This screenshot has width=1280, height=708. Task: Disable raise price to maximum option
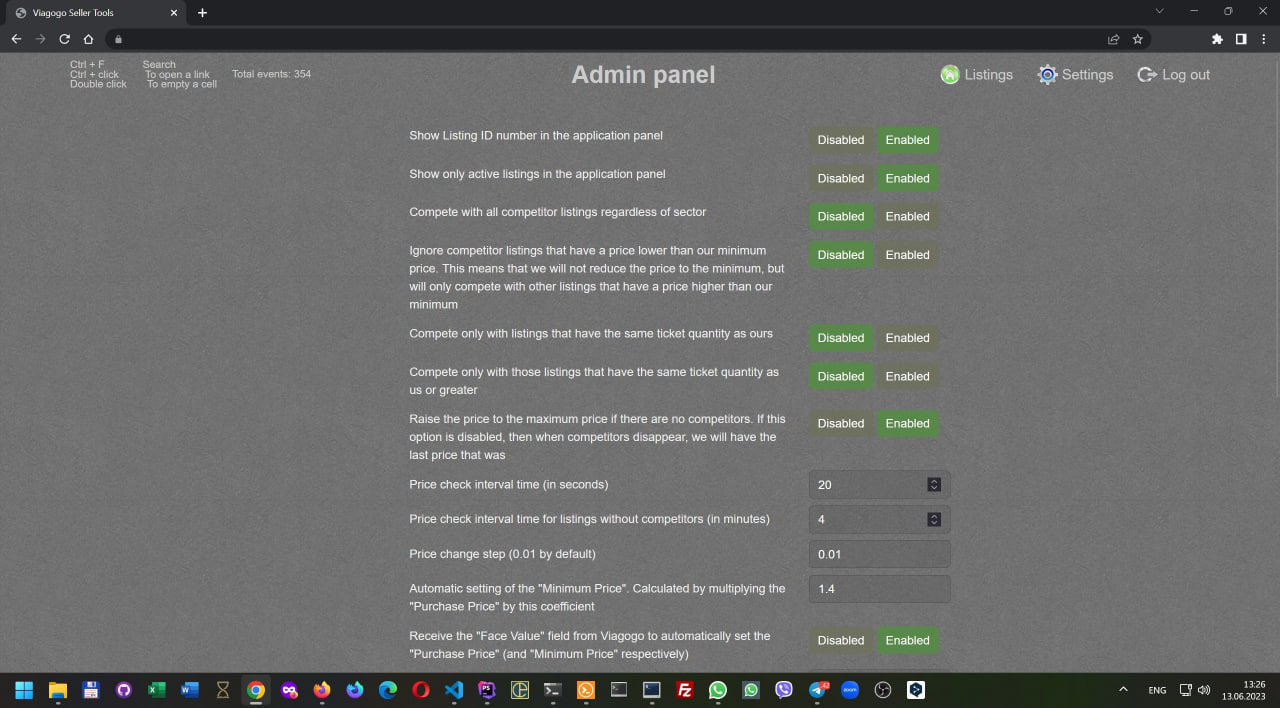point(841,423)
